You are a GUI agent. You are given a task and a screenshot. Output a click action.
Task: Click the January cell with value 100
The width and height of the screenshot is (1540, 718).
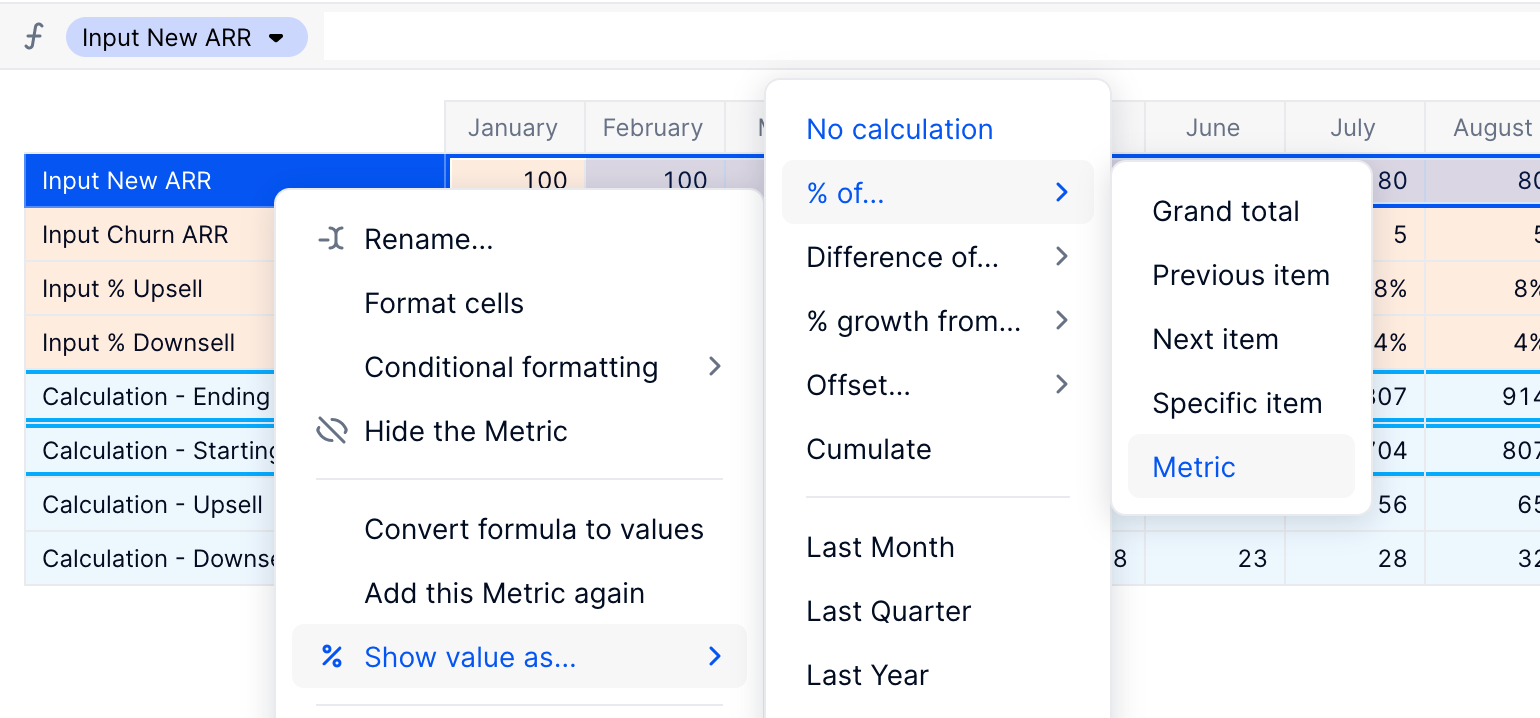(x=516, y=181)
